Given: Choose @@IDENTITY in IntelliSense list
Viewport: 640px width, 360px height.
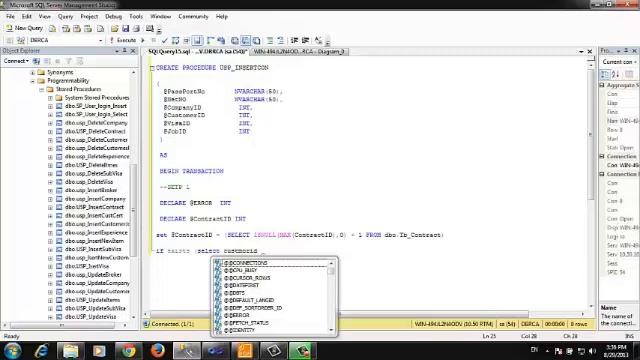Looking at the screenshot, I should (x=239, y=330).
